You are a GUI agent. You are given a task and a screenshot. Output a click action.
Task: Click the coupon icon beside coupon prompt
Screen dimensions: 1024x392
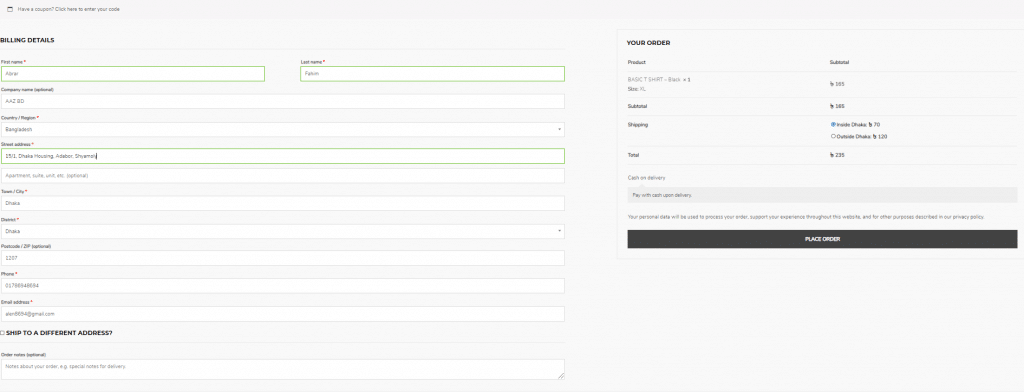[x=10, y=9]
